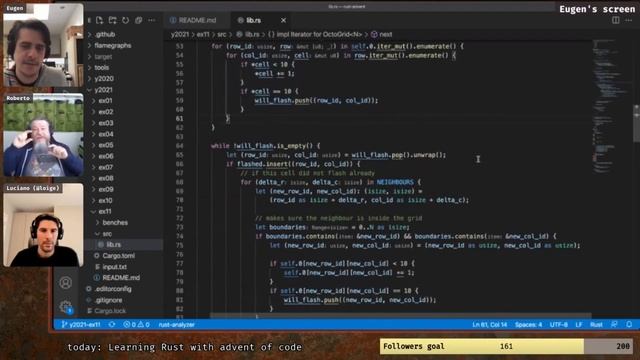This screenshot has width=640, height=360.
Task: Click the lib.rs icon in breadcrumb
Action: click(240, 34)
